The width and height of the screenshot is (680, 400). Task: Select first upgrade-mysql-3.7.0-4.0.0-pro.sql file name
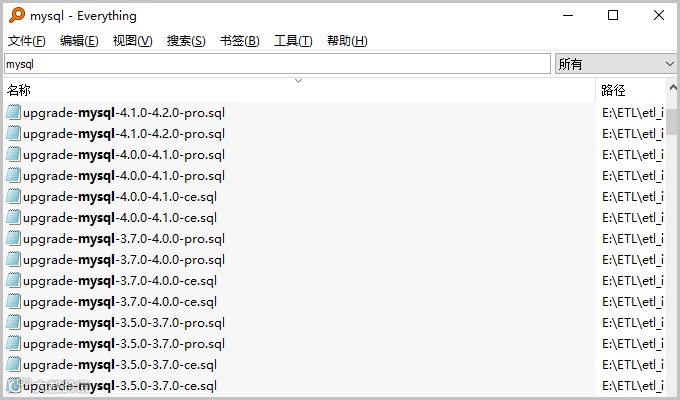pos(124,239)
